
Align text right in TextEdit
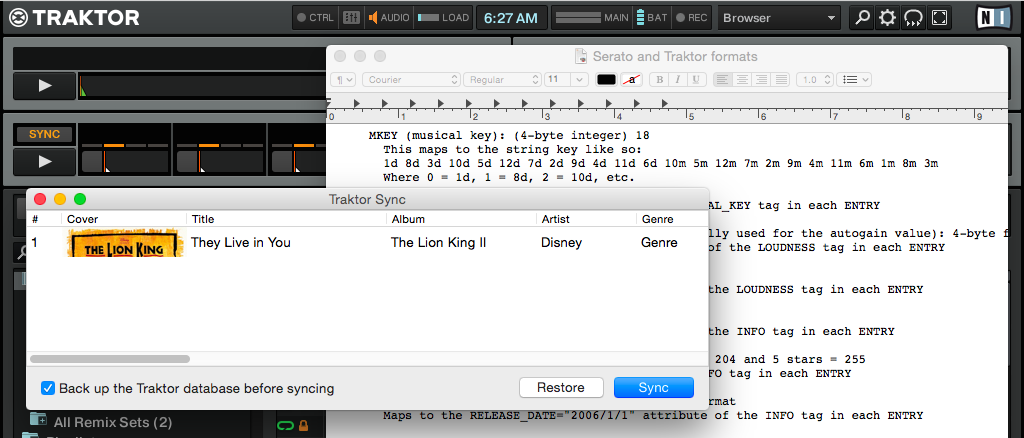761,80
